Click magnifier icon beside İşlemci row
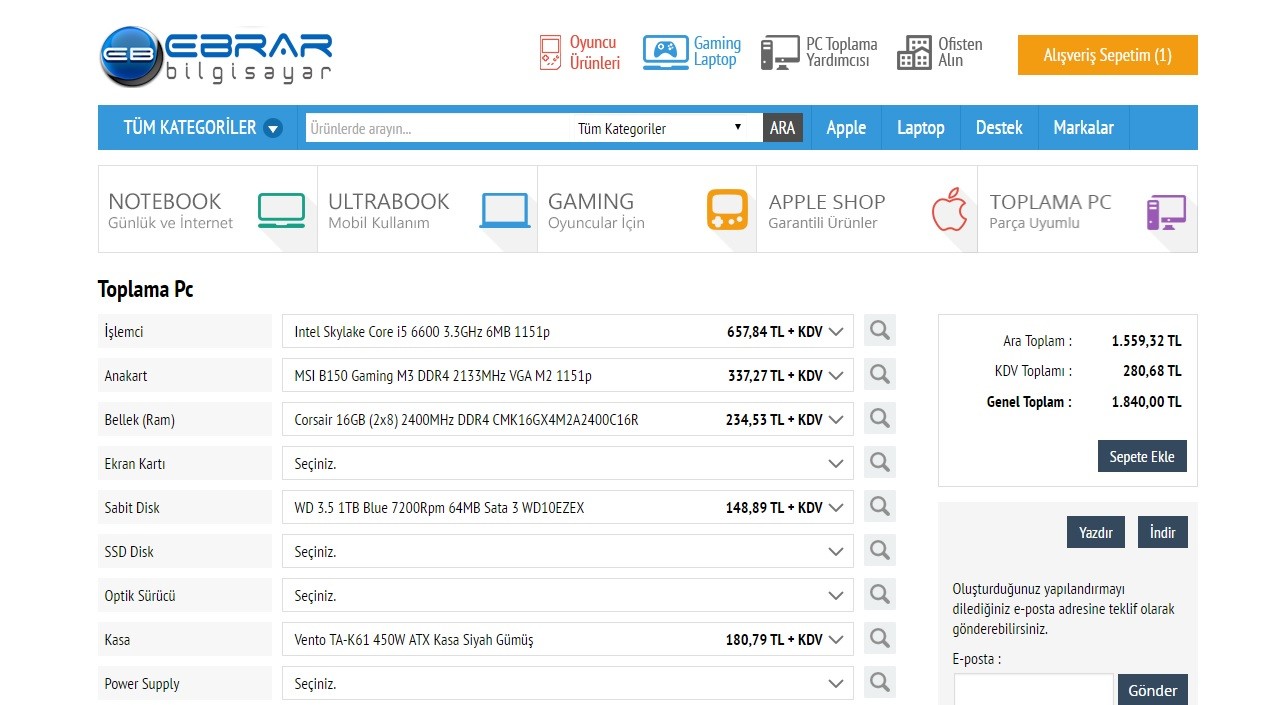The height and width of the screenshot is (705, 1283). click(879, 331)
